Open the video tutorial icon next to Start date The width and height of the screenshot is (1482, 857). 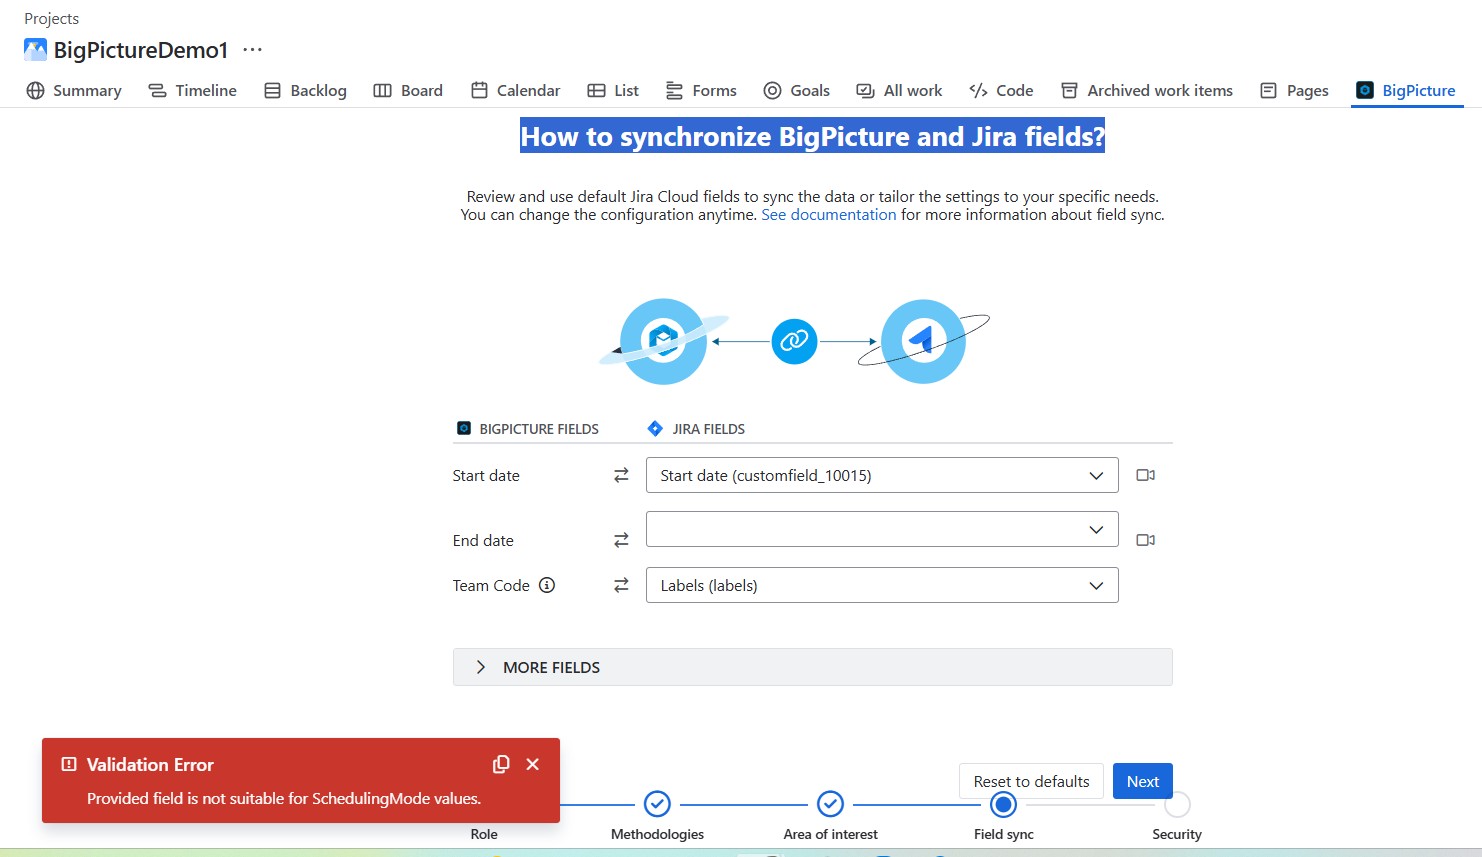pos(1146,475)
